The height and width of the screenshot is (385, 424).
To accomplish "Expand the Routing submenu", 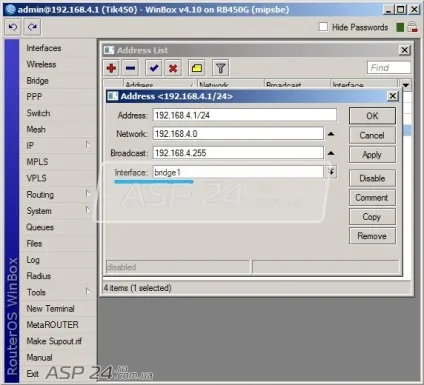I will 88,194.
